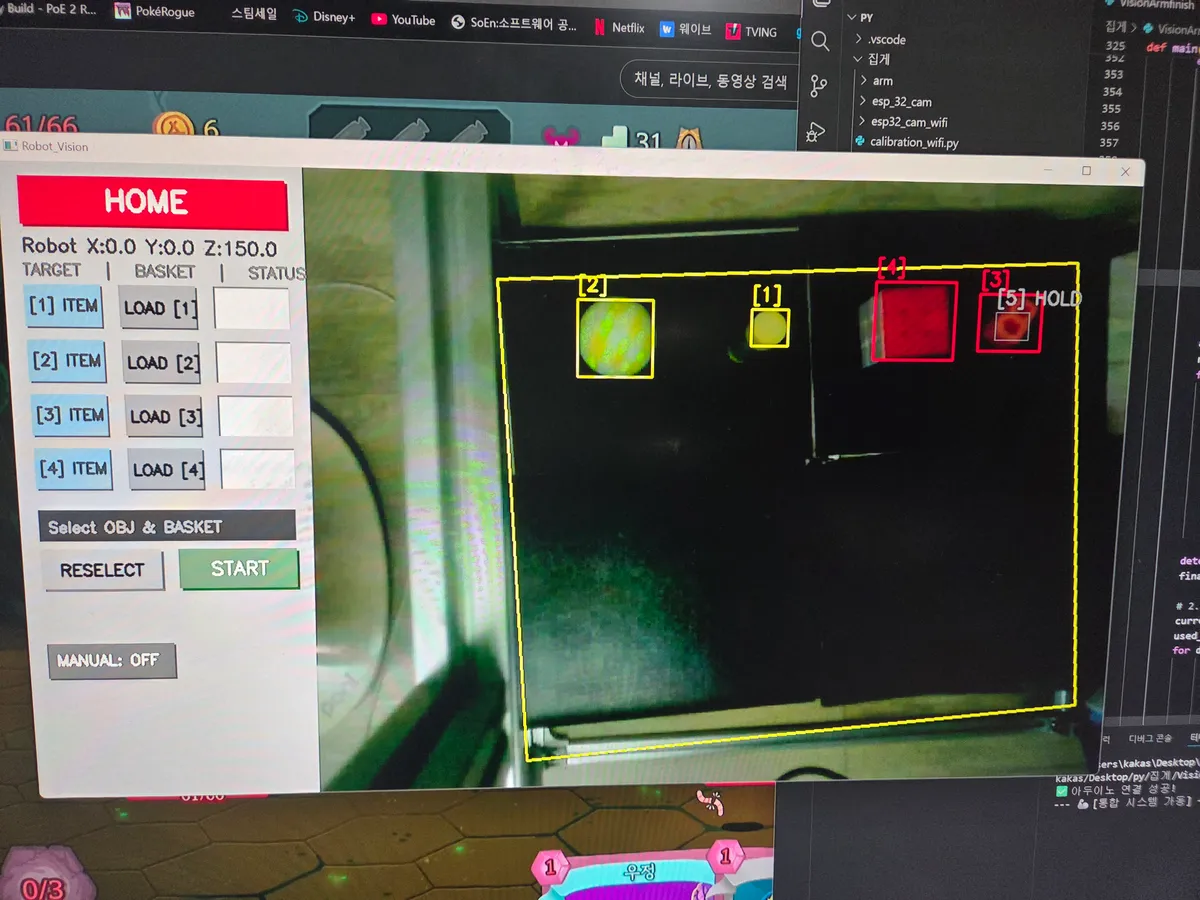
Task: Click the green START button
Action: [239, 568]
